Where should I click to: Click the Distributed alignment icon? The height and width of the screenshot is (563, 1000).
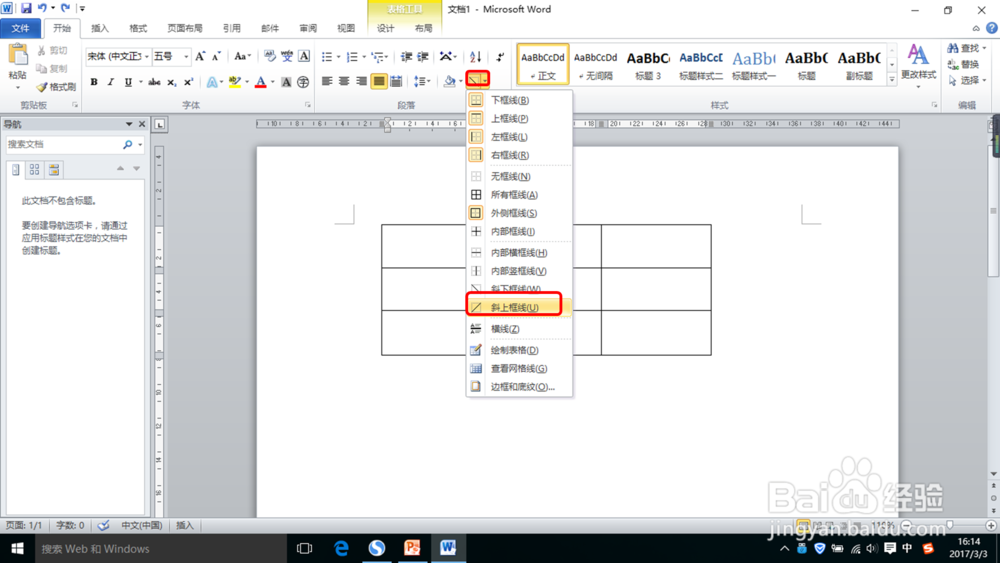click(x=396, y=81)
